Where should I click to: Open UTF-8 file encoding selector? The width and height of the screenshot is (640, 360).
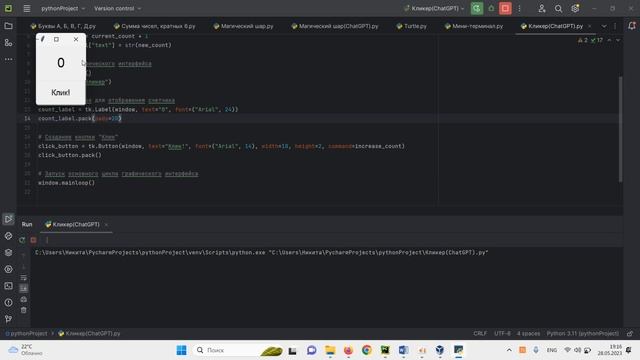pyautogui.click(x=502, y=333)
